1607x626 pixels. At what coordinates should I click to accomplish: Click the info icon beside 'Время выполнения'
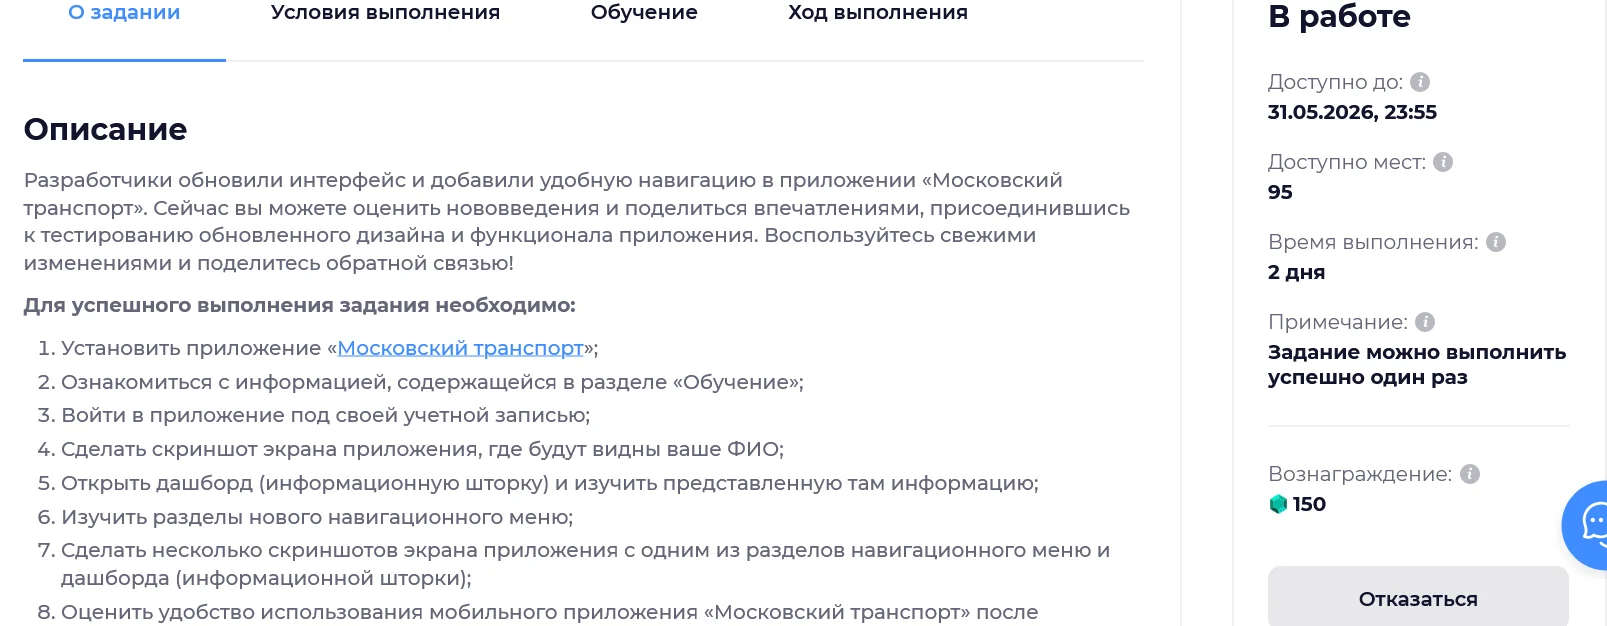(1496, 242)
